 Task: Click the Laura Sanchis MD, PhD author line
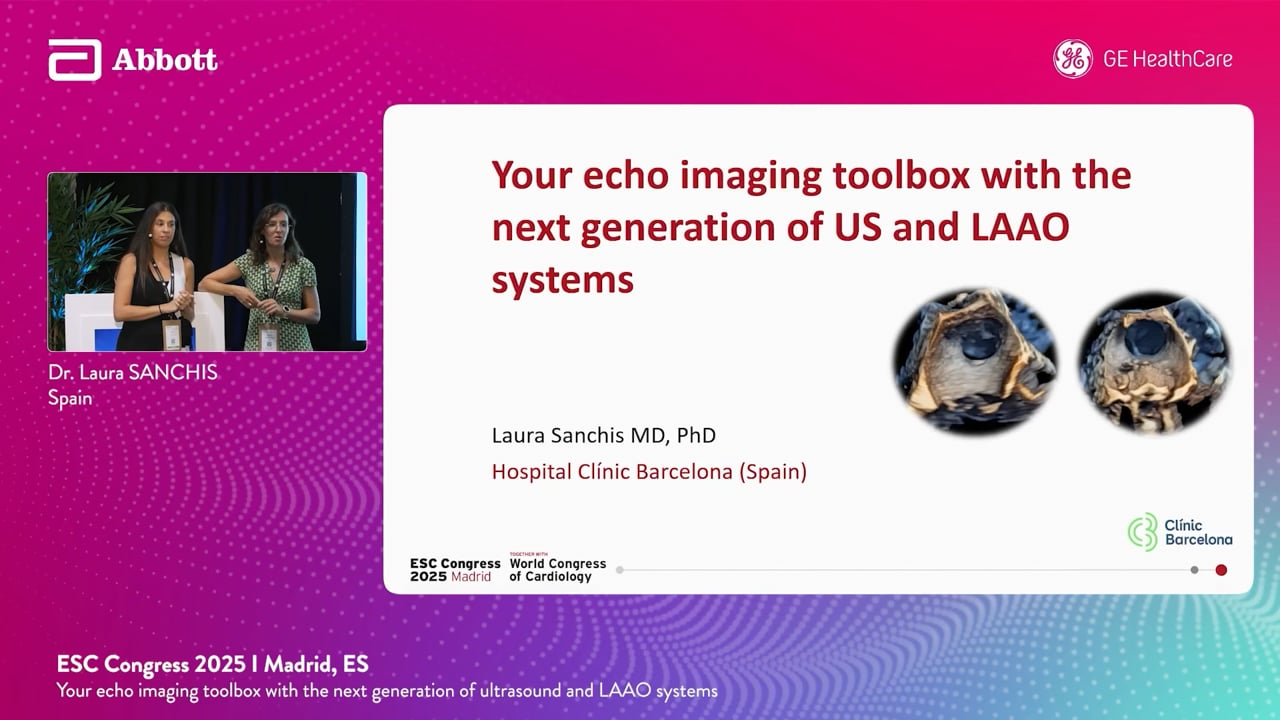(603, 435)
